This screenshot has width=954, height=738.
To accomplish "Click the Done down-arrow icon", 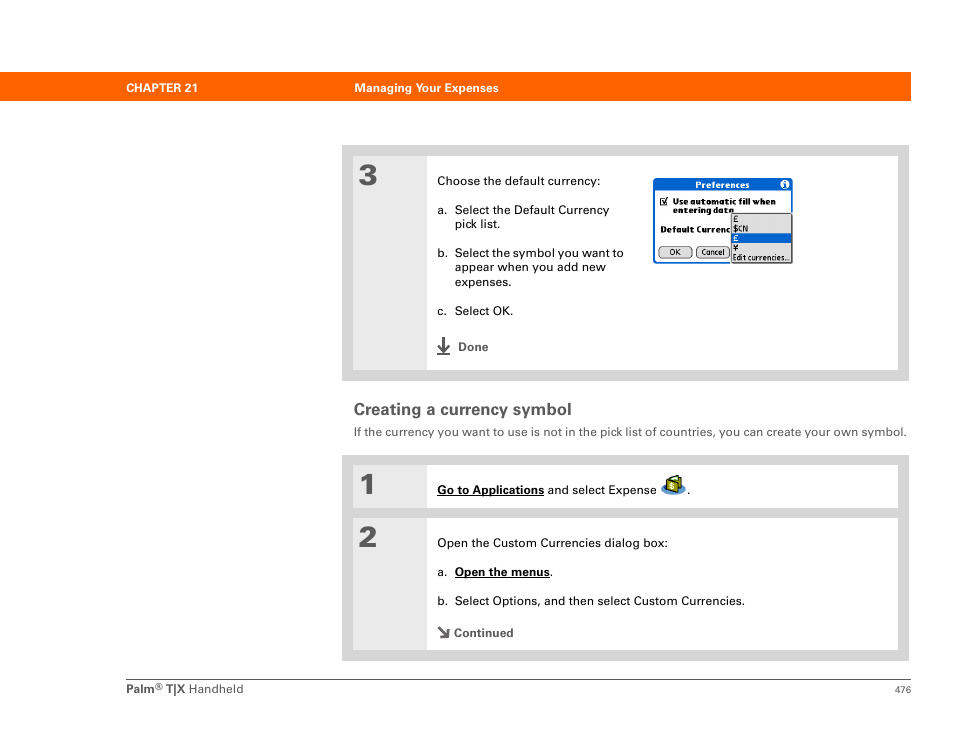I will 444,346.
